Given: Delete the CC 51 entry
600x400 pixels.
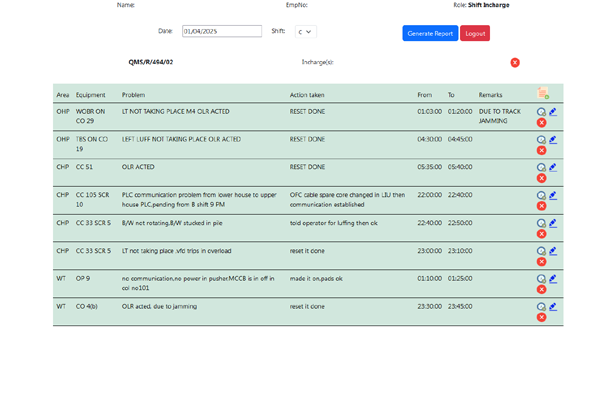Looking at the screenshot, I should (x=541, y=178).
